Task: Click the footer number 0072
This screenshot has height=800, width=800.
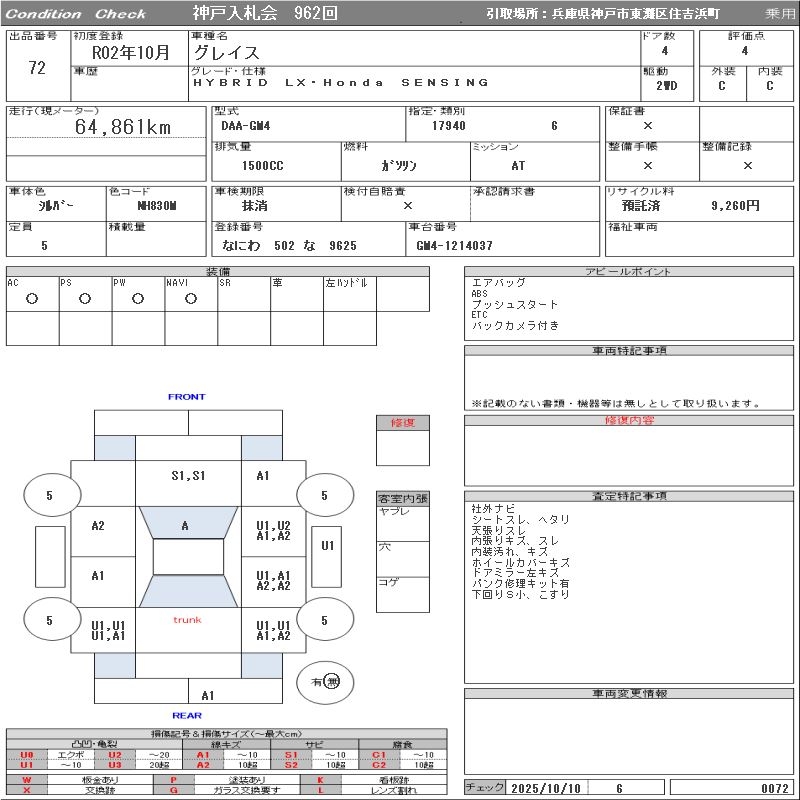Action: (774, 788)
